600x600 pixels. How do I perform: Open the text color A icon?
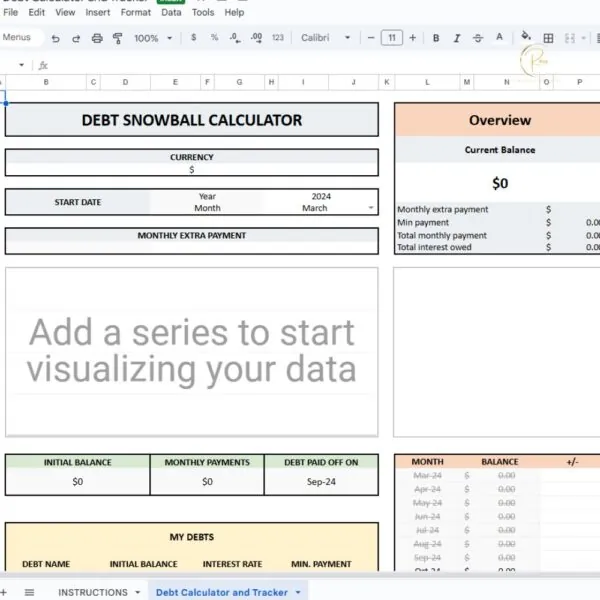[x=499, y=37]
